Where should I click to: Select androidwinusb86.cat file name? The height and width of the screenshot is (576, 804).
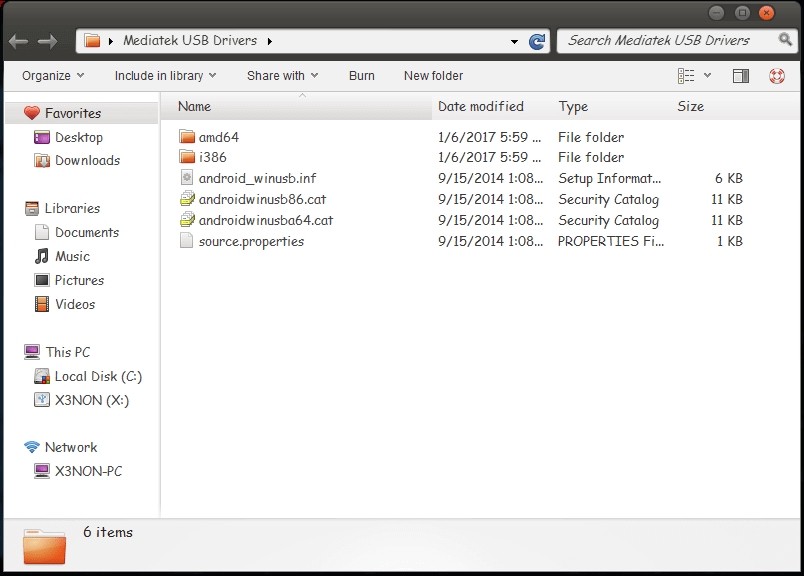[x=263, y=199]
